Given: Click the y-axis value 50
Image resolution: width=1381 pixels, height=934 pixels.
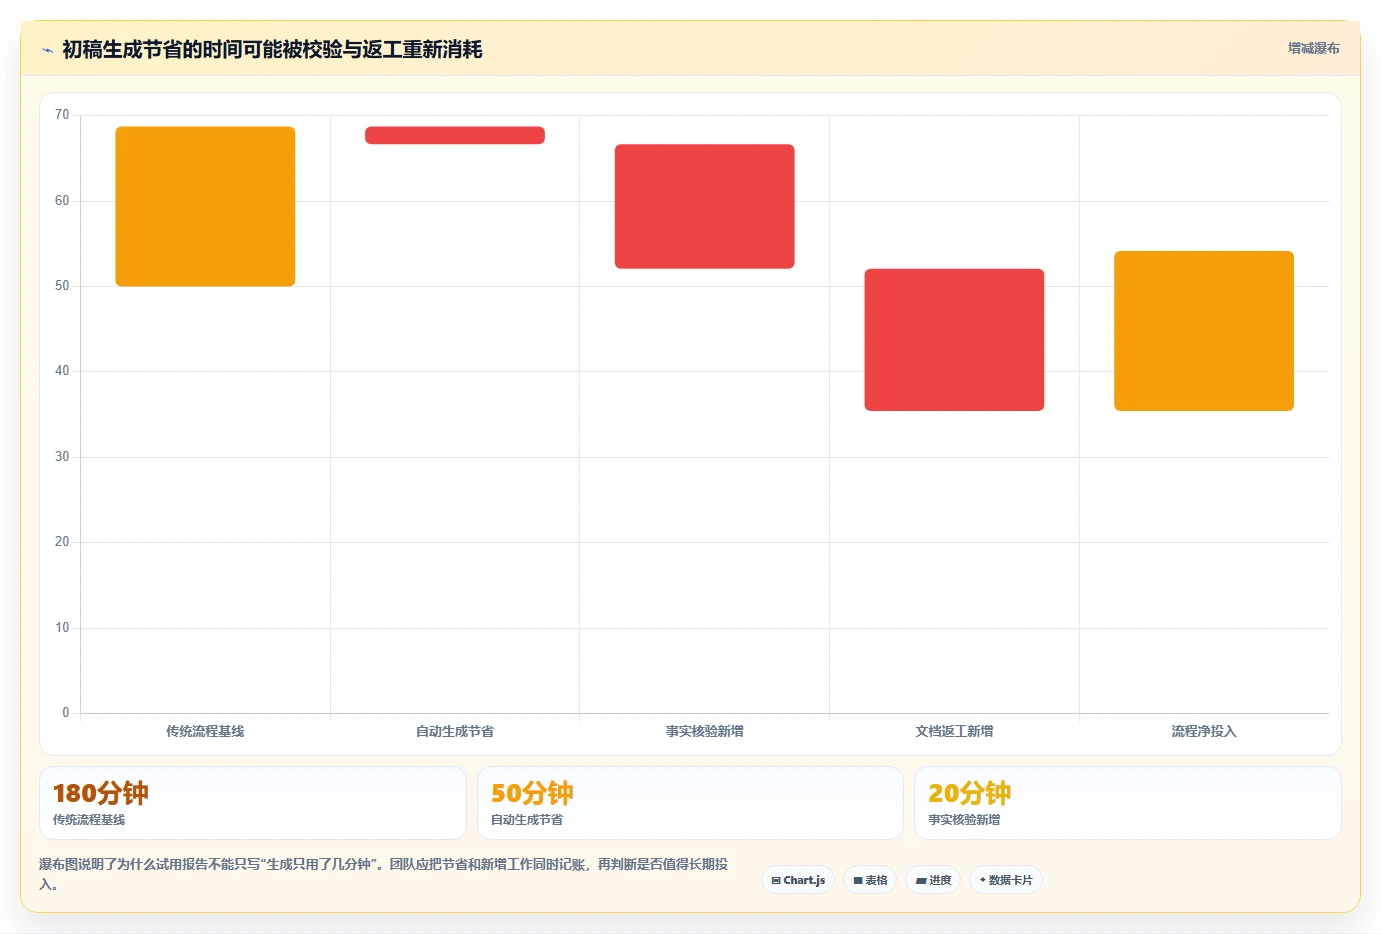Looking at the screenshot, I should [62, 286].
